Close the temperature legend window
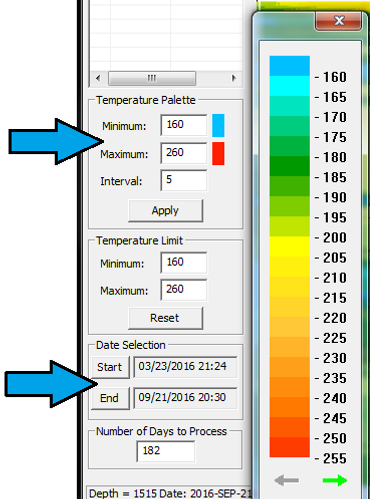 [x=338, y=21]
